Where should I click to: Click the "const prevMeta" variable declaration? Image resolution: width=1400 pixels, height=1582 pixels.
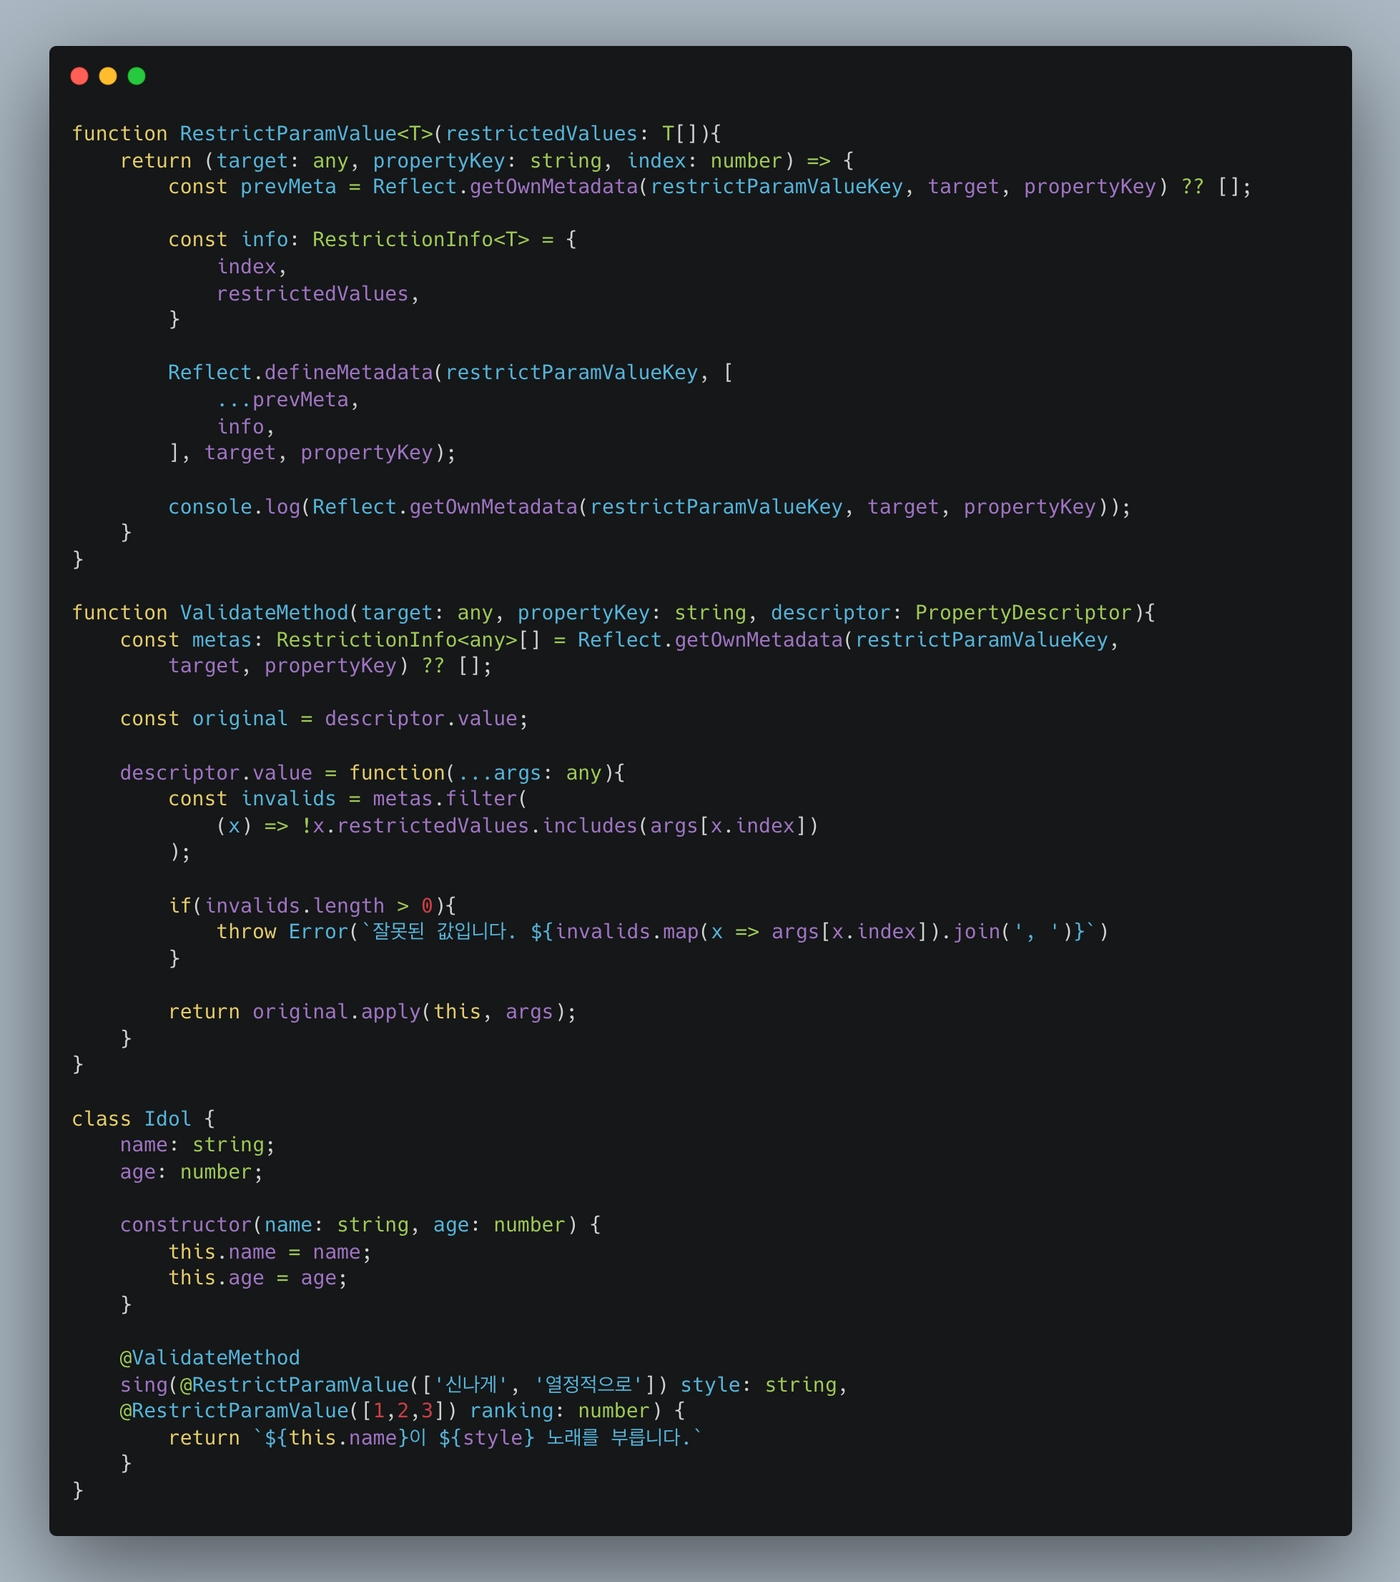click(x=252, y=187)
